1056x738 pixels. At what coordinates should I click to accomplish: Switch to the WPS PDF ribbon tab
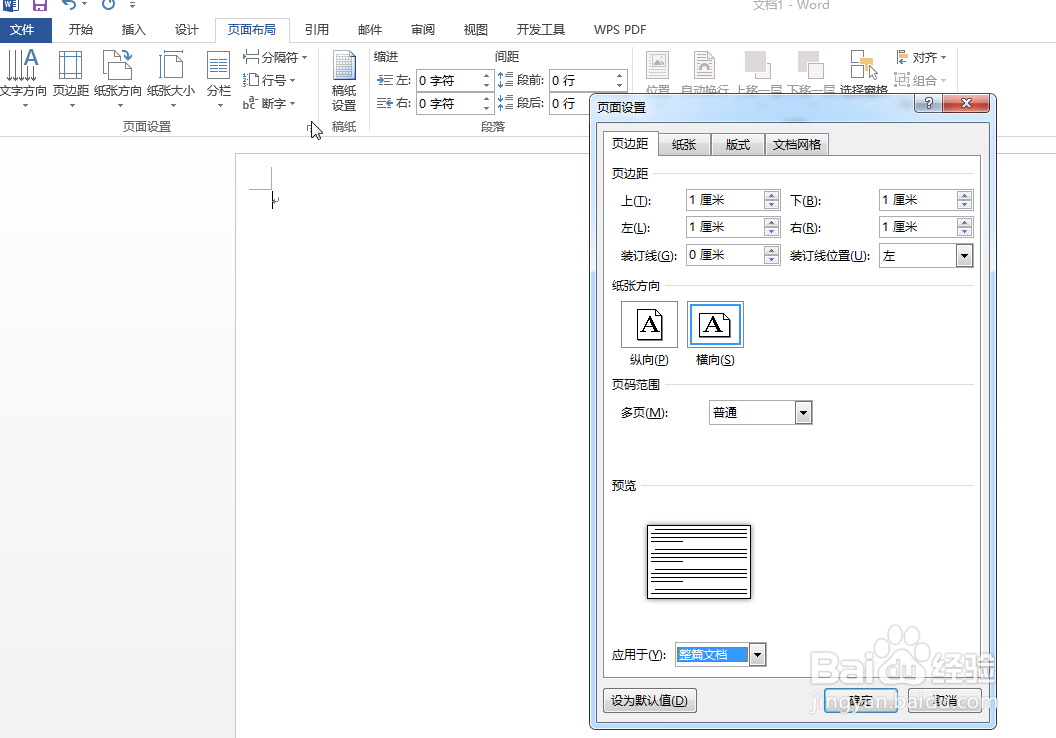tap(620, 30)
